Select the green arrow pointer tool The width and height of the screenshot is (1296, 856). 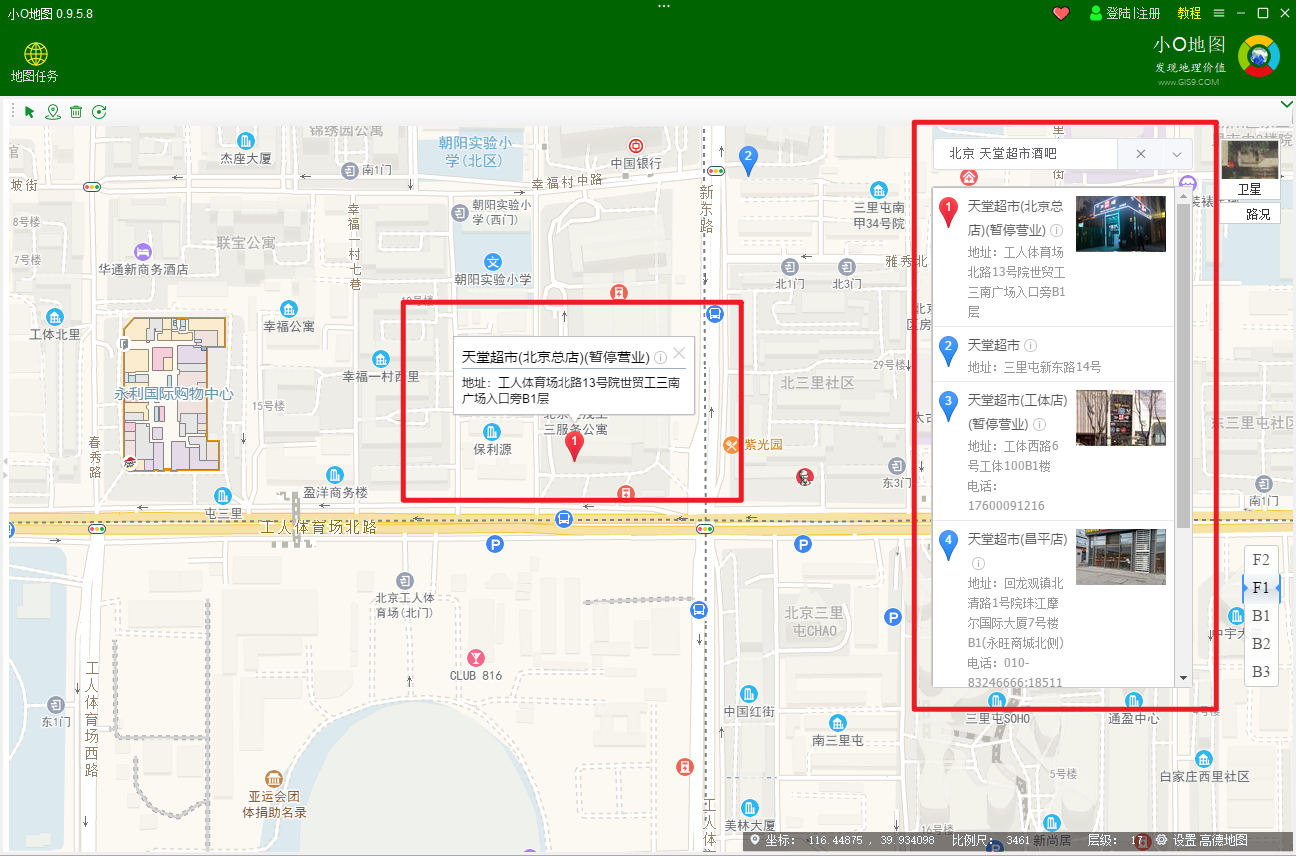[x=30, y=111]
